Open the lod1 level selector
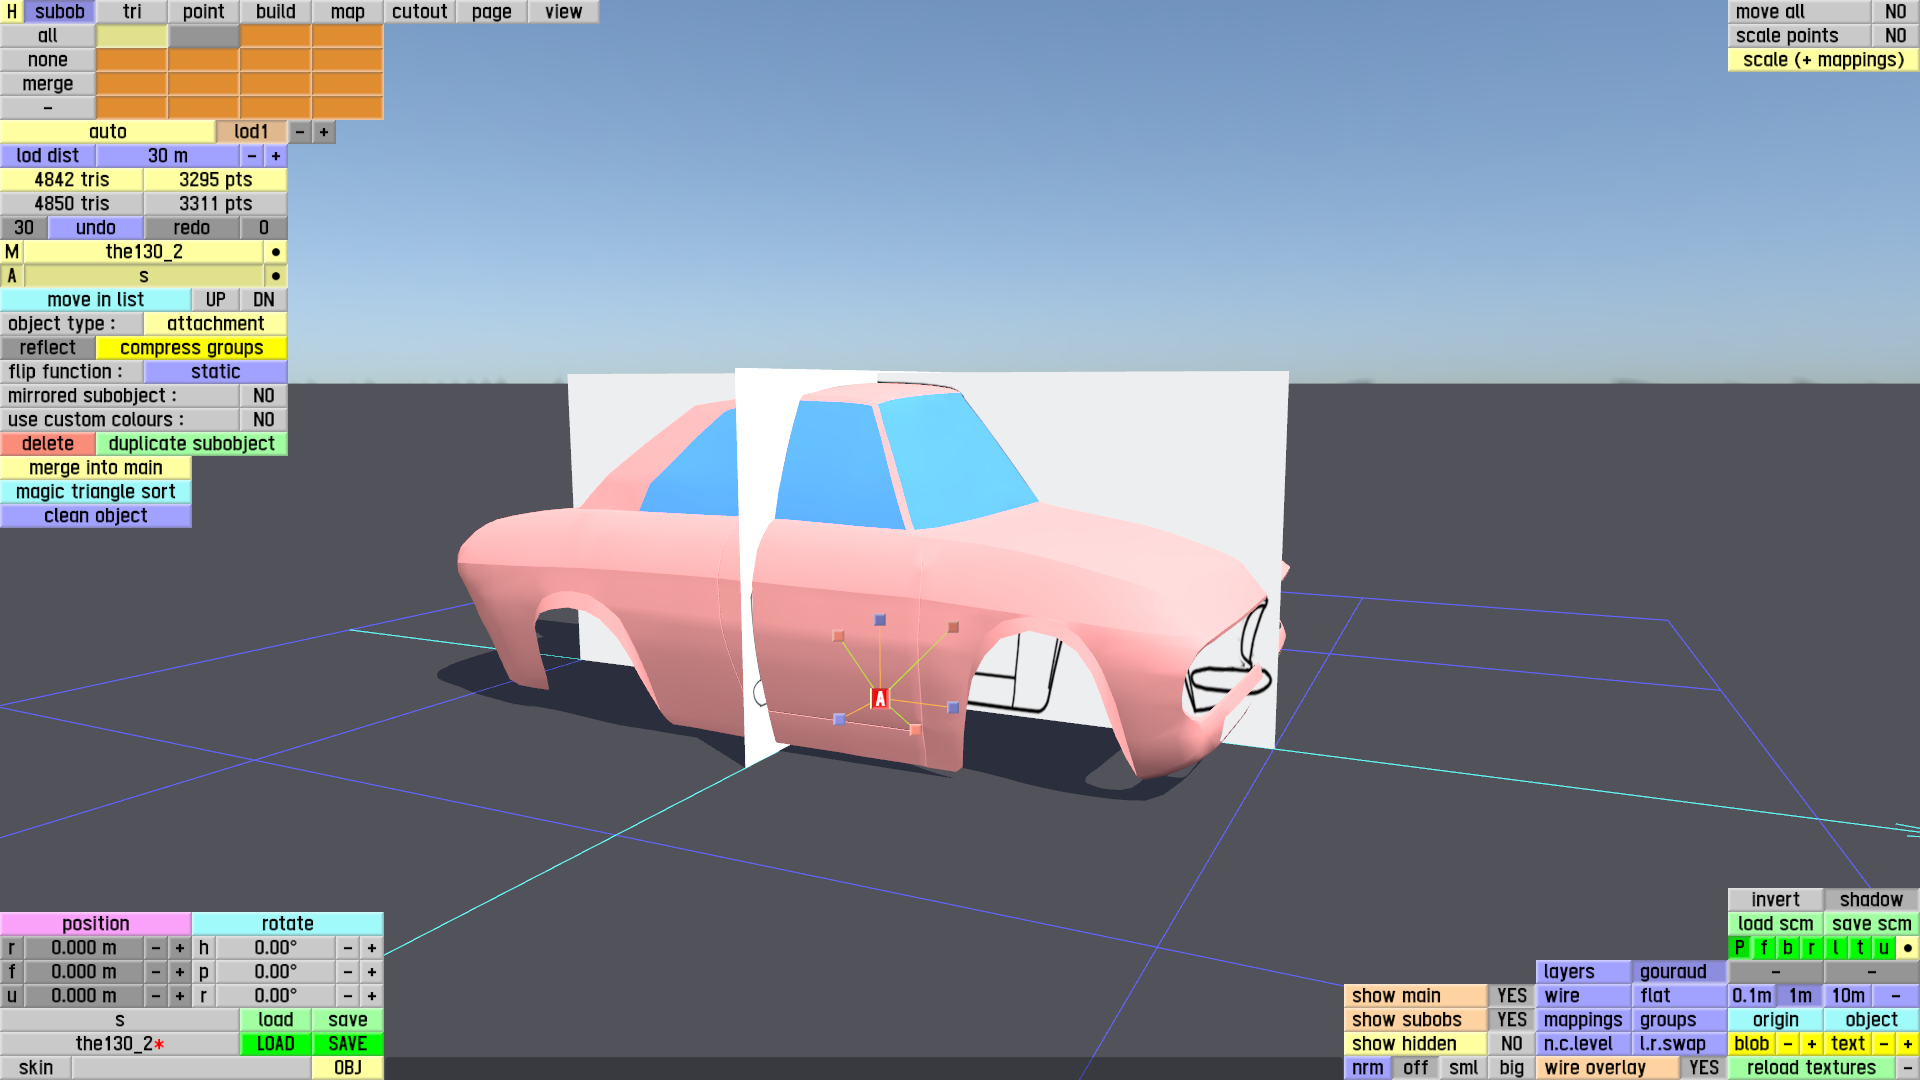This screenshot has height=1080, width=1920. tap(251, 132)
